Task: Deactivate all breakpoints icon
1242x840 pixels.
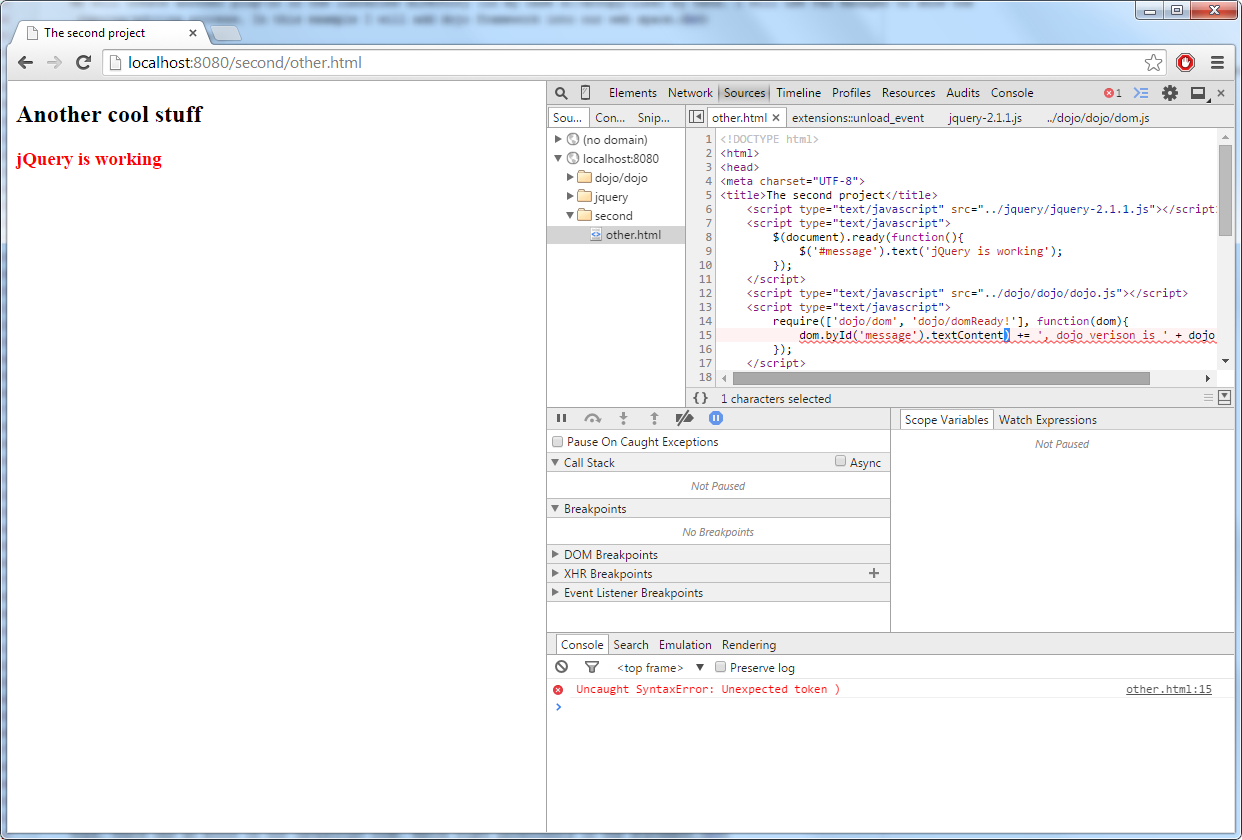Action: click(x=685, y=418)
